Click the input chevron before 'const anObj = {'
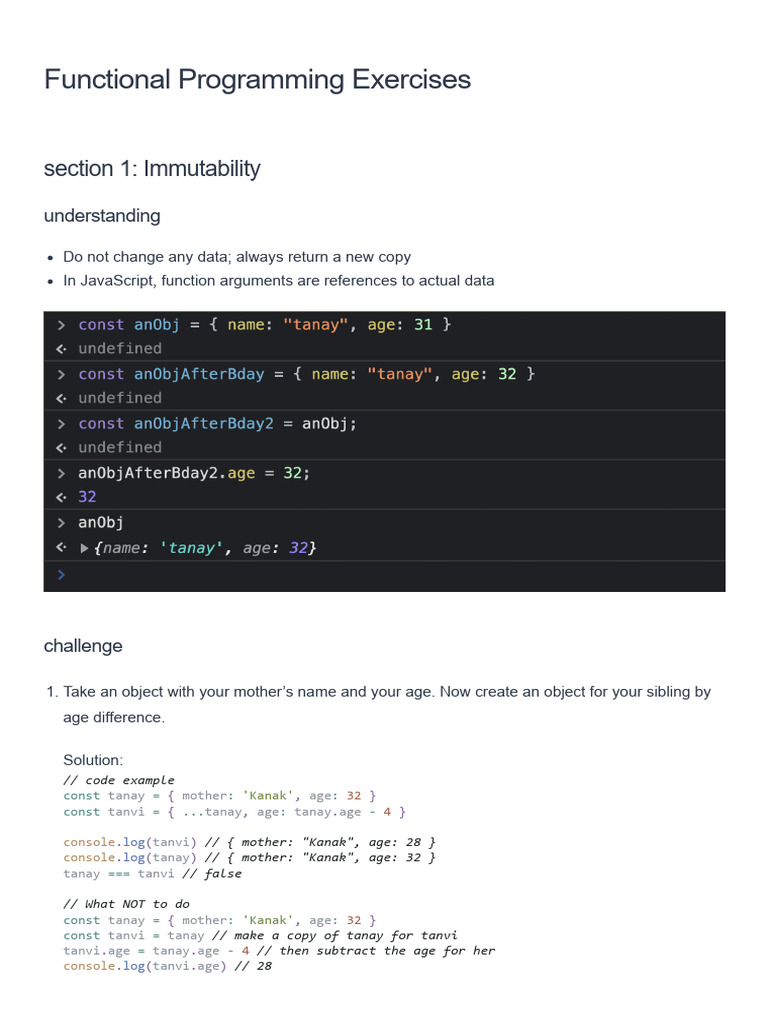This screenshot has height=1024, width=768. [x=61, y=324]
